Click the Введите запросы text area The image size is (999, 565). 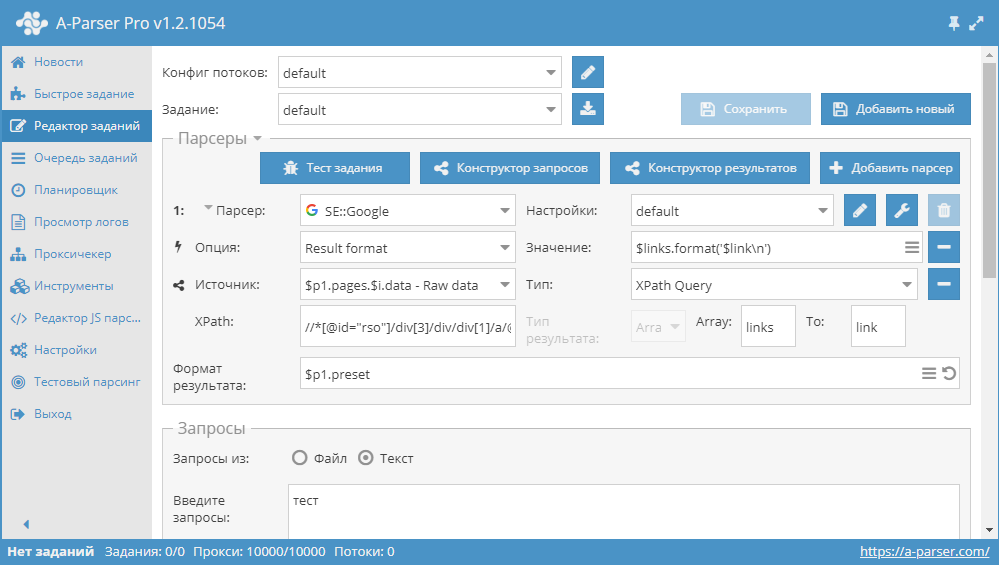(x=624, y=511)
